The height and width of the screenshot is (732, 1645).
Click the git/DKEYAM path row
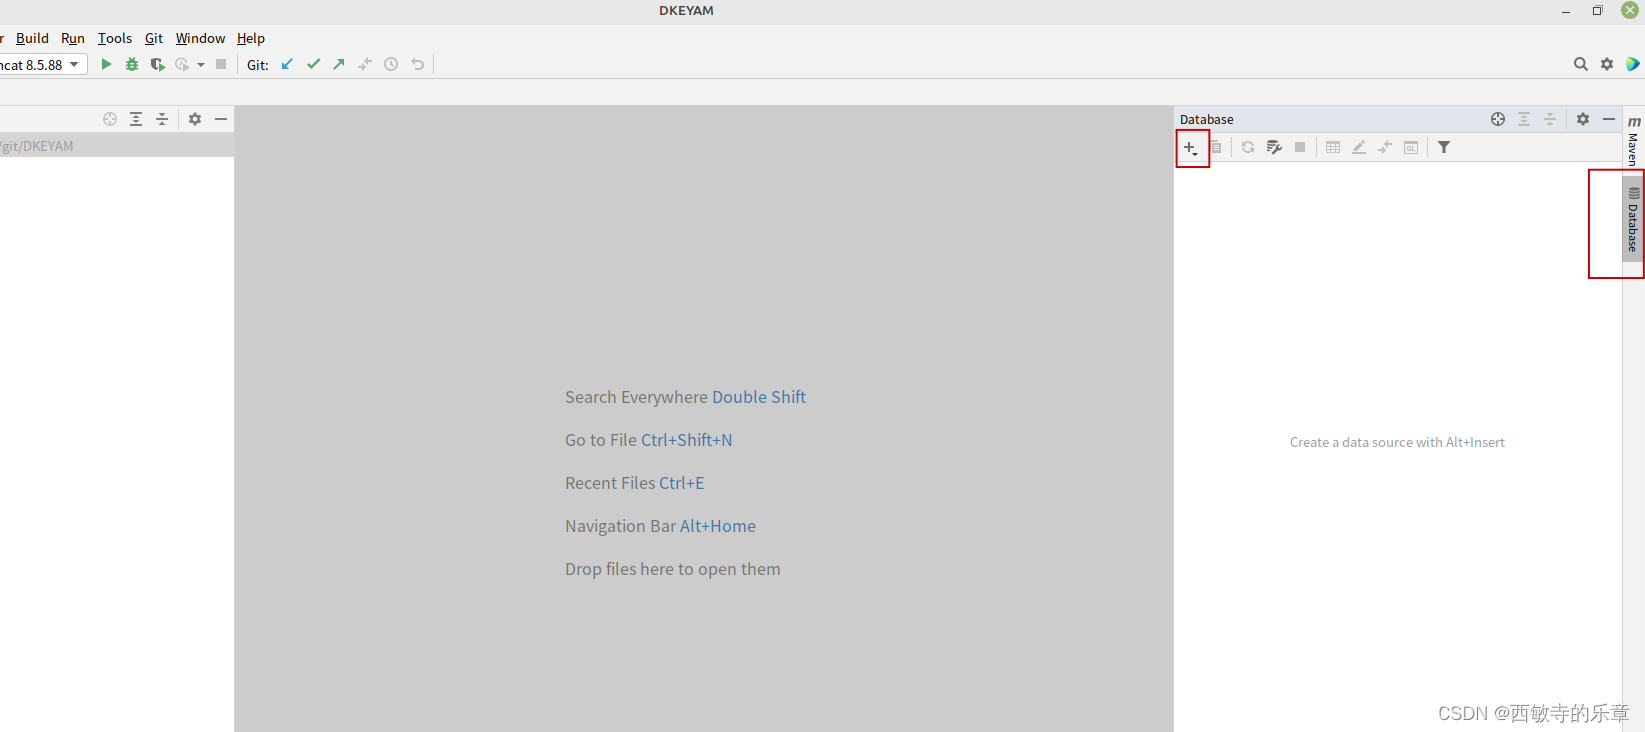click(117, 146)
